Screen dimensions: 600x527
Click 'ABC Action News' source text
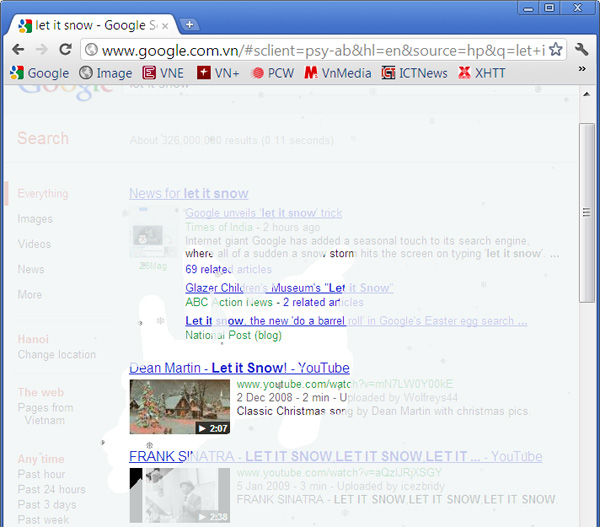click(229, 302)
